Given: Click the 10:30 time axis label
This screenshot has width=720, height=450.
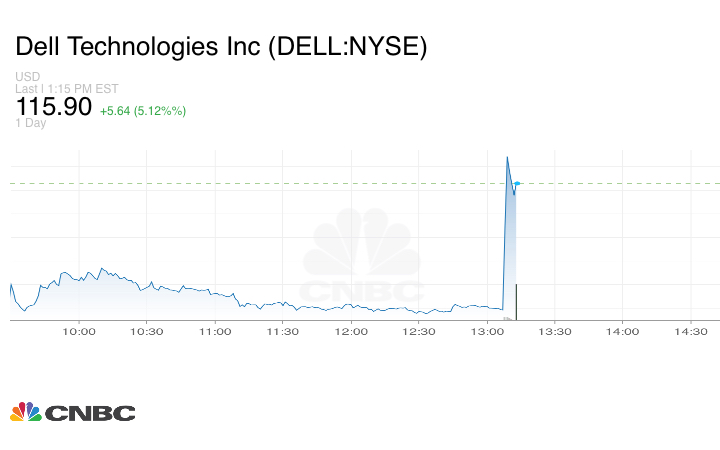Looking at the screenshot, I should (x=147, y=331).
